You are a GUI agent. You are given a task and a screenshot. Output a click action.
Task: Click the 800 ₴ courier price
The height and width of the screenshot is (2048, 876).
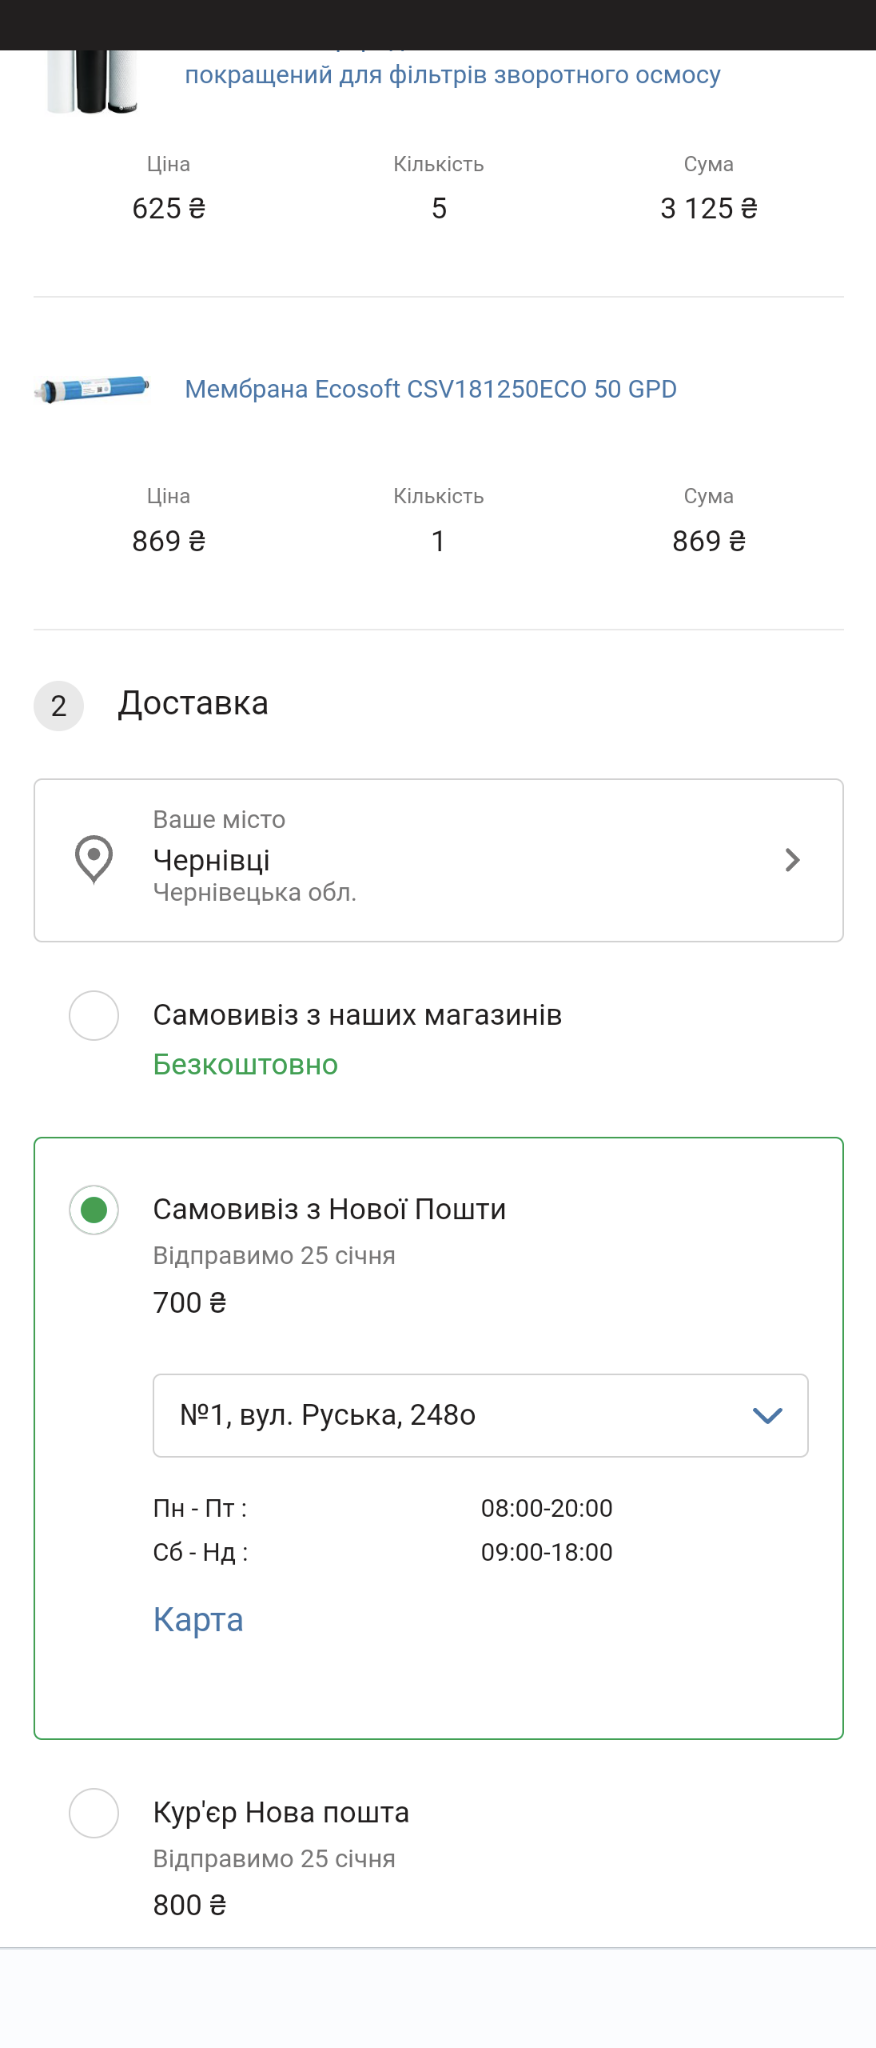point(189,1905)
